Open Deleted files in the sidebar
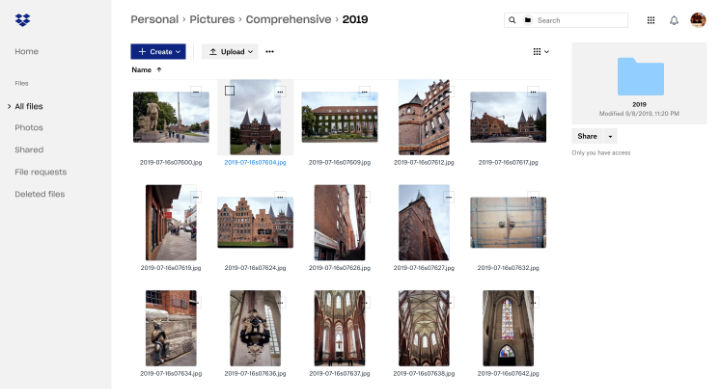The width and height of the screenshot is (720, 389). point(39,194)
